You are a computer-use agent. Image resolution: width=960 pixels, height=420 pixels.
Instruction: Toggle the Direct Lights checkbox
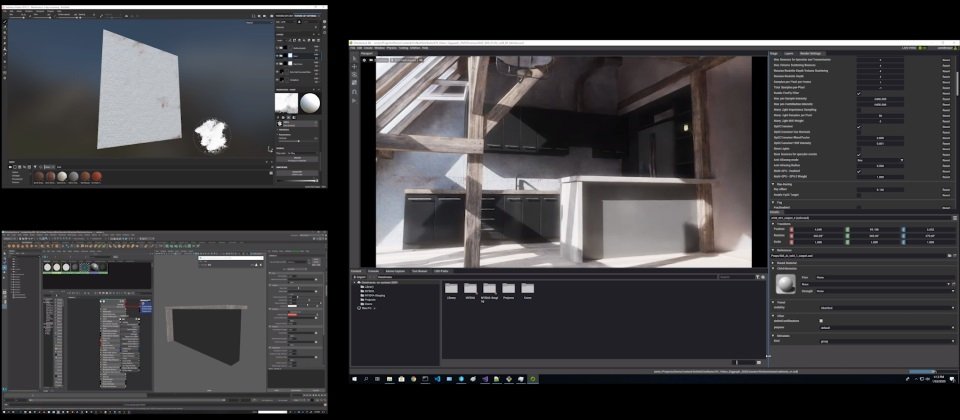(x=859, y=149)
